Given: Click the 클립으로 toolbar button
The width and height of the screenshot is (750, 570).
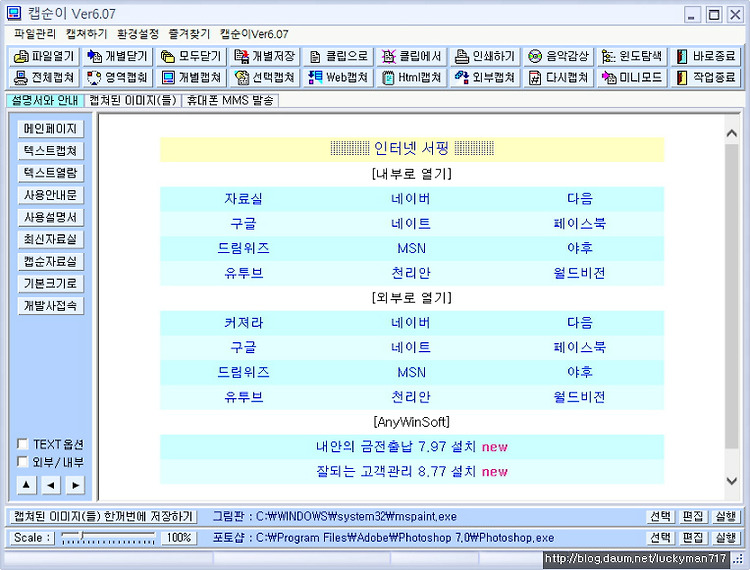Looking at the screenshot, I should tap(339, 56).
